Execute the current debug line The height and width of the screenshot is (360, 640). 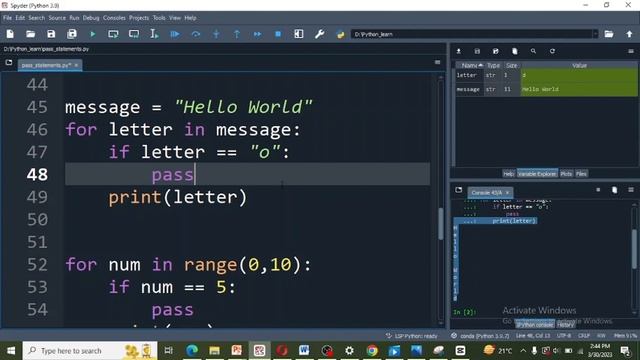(196, 34)
